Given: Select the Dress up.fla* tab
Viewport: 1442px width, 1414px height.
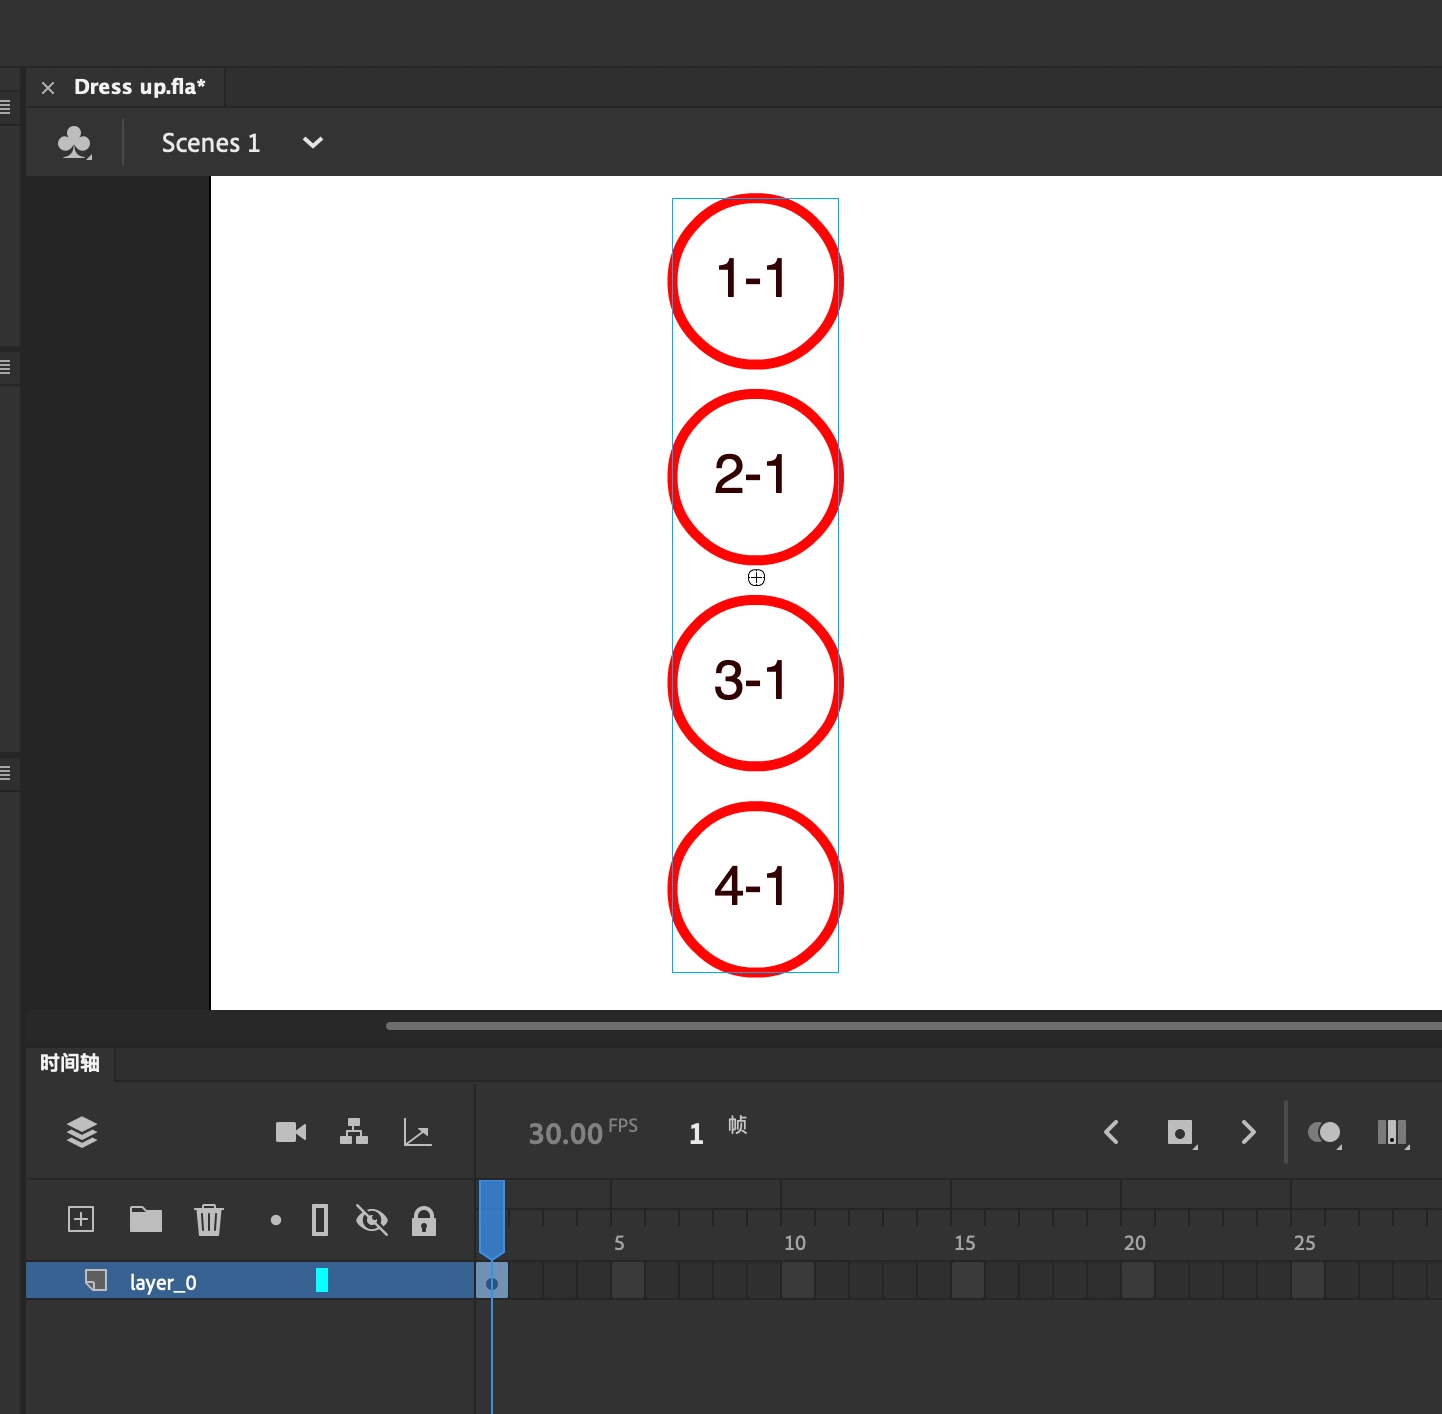Looking at the screenshot, I should point(140,87).
